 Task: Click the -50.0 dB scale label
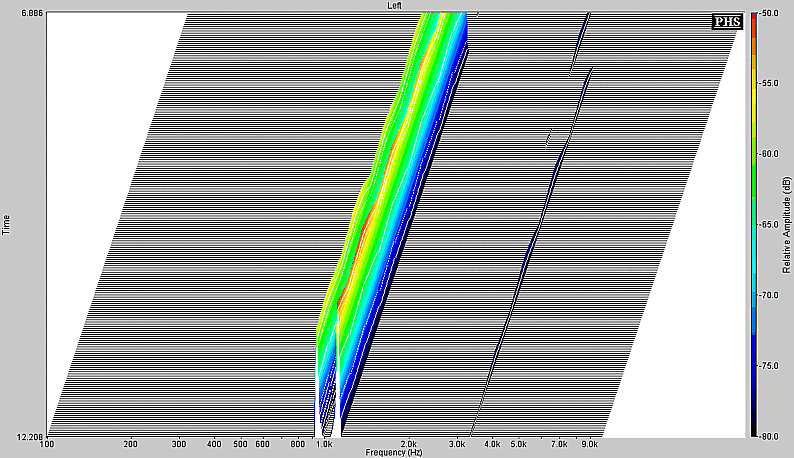click(771, 14)
